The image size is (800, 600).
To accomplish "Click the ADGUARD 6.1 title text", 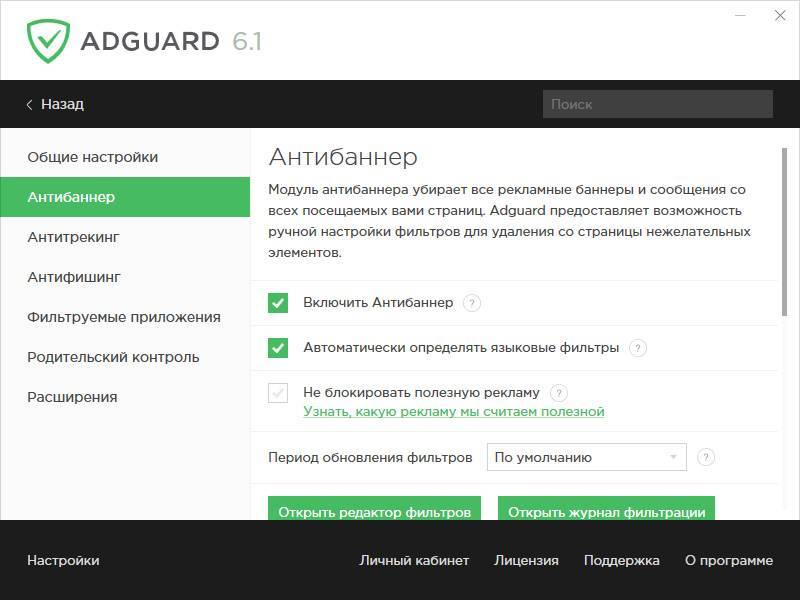I will (171, 41).
